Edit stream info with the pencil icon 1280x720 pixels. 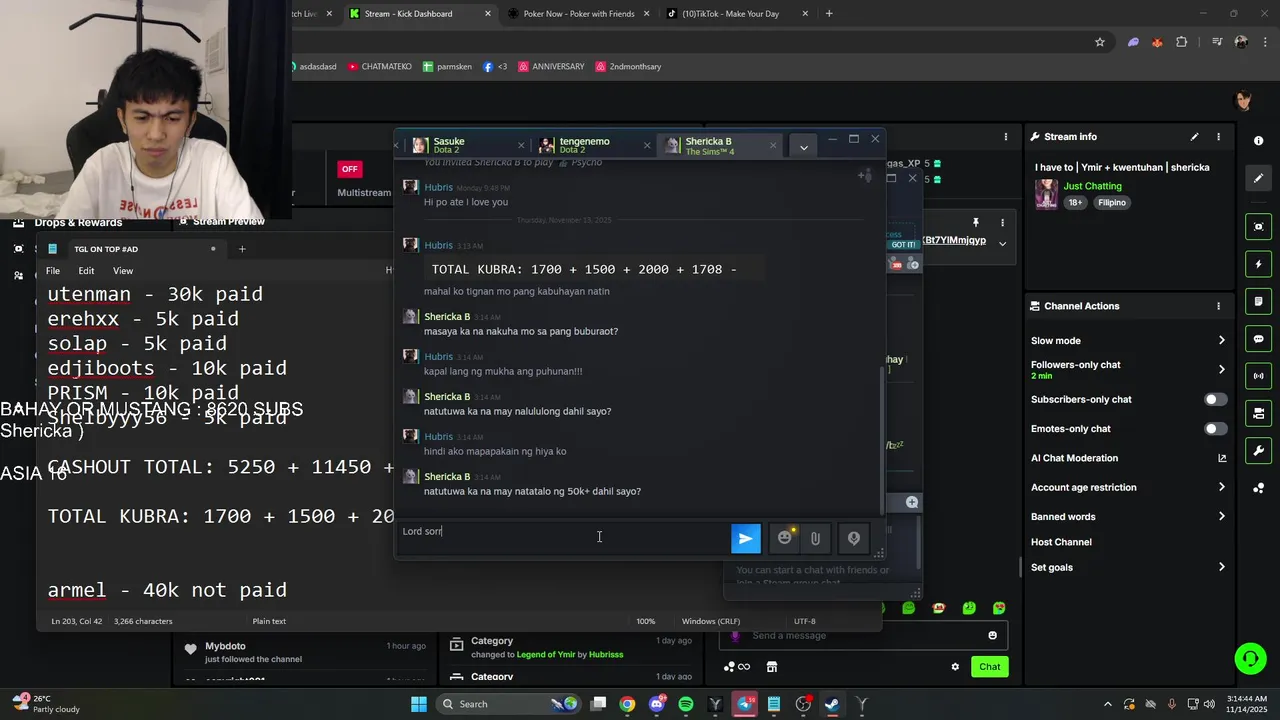(x=1194, y=137)
